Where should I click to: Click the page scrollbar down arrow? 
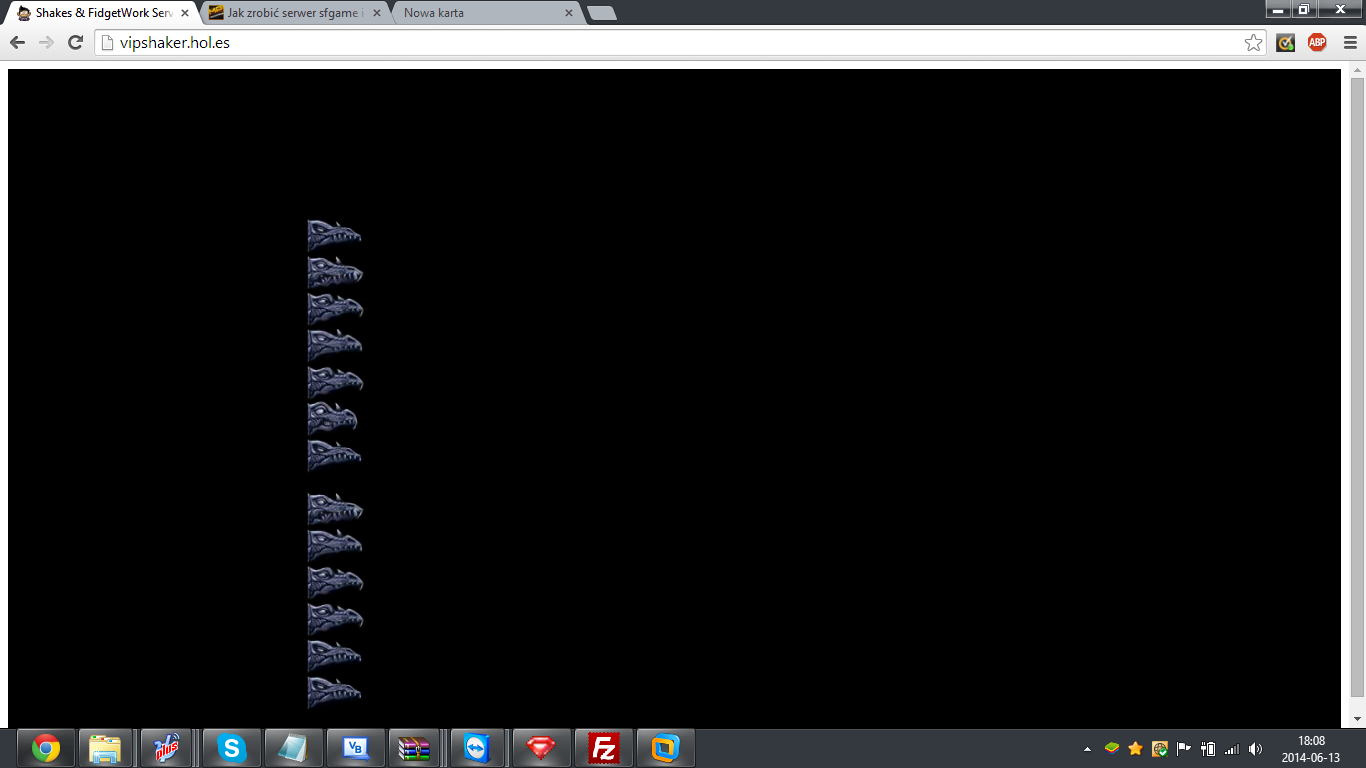1357,719
